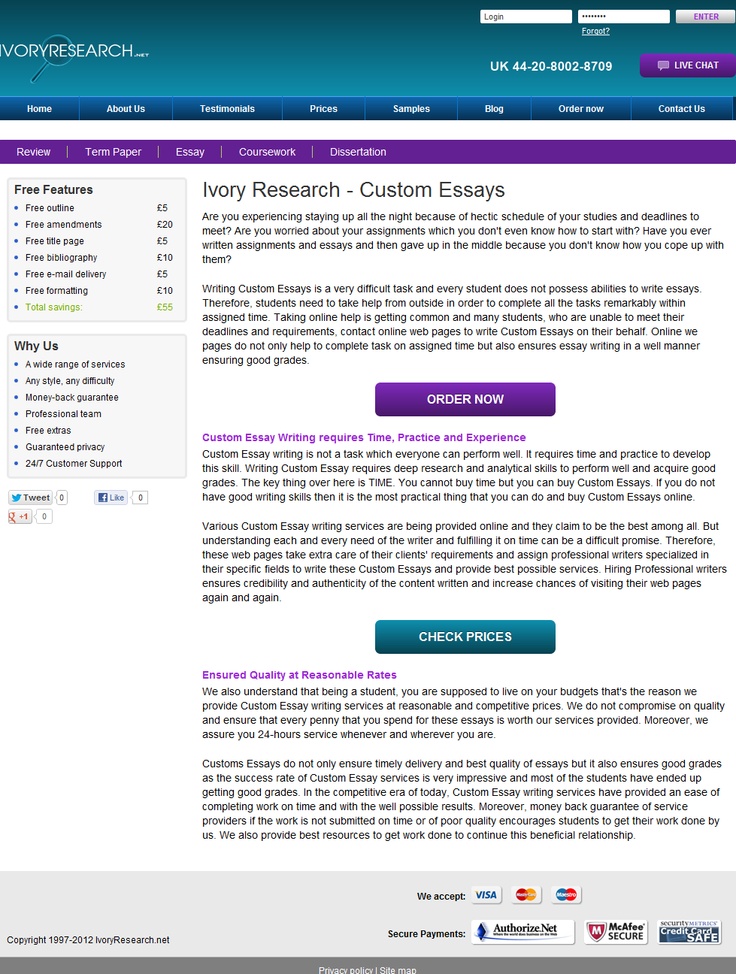
Task: Click 'Custom Essay Writing requires Time' subheading
Action: pyautogui.click(x=363, y=437)
